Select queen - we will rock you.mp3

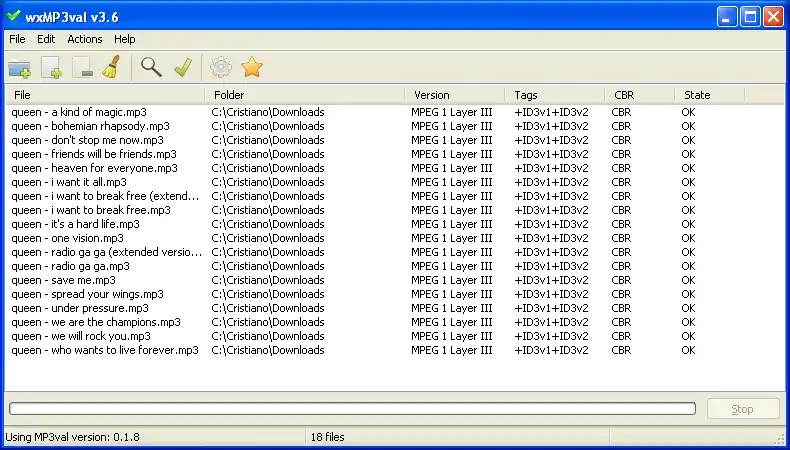[x=81, y=336]
